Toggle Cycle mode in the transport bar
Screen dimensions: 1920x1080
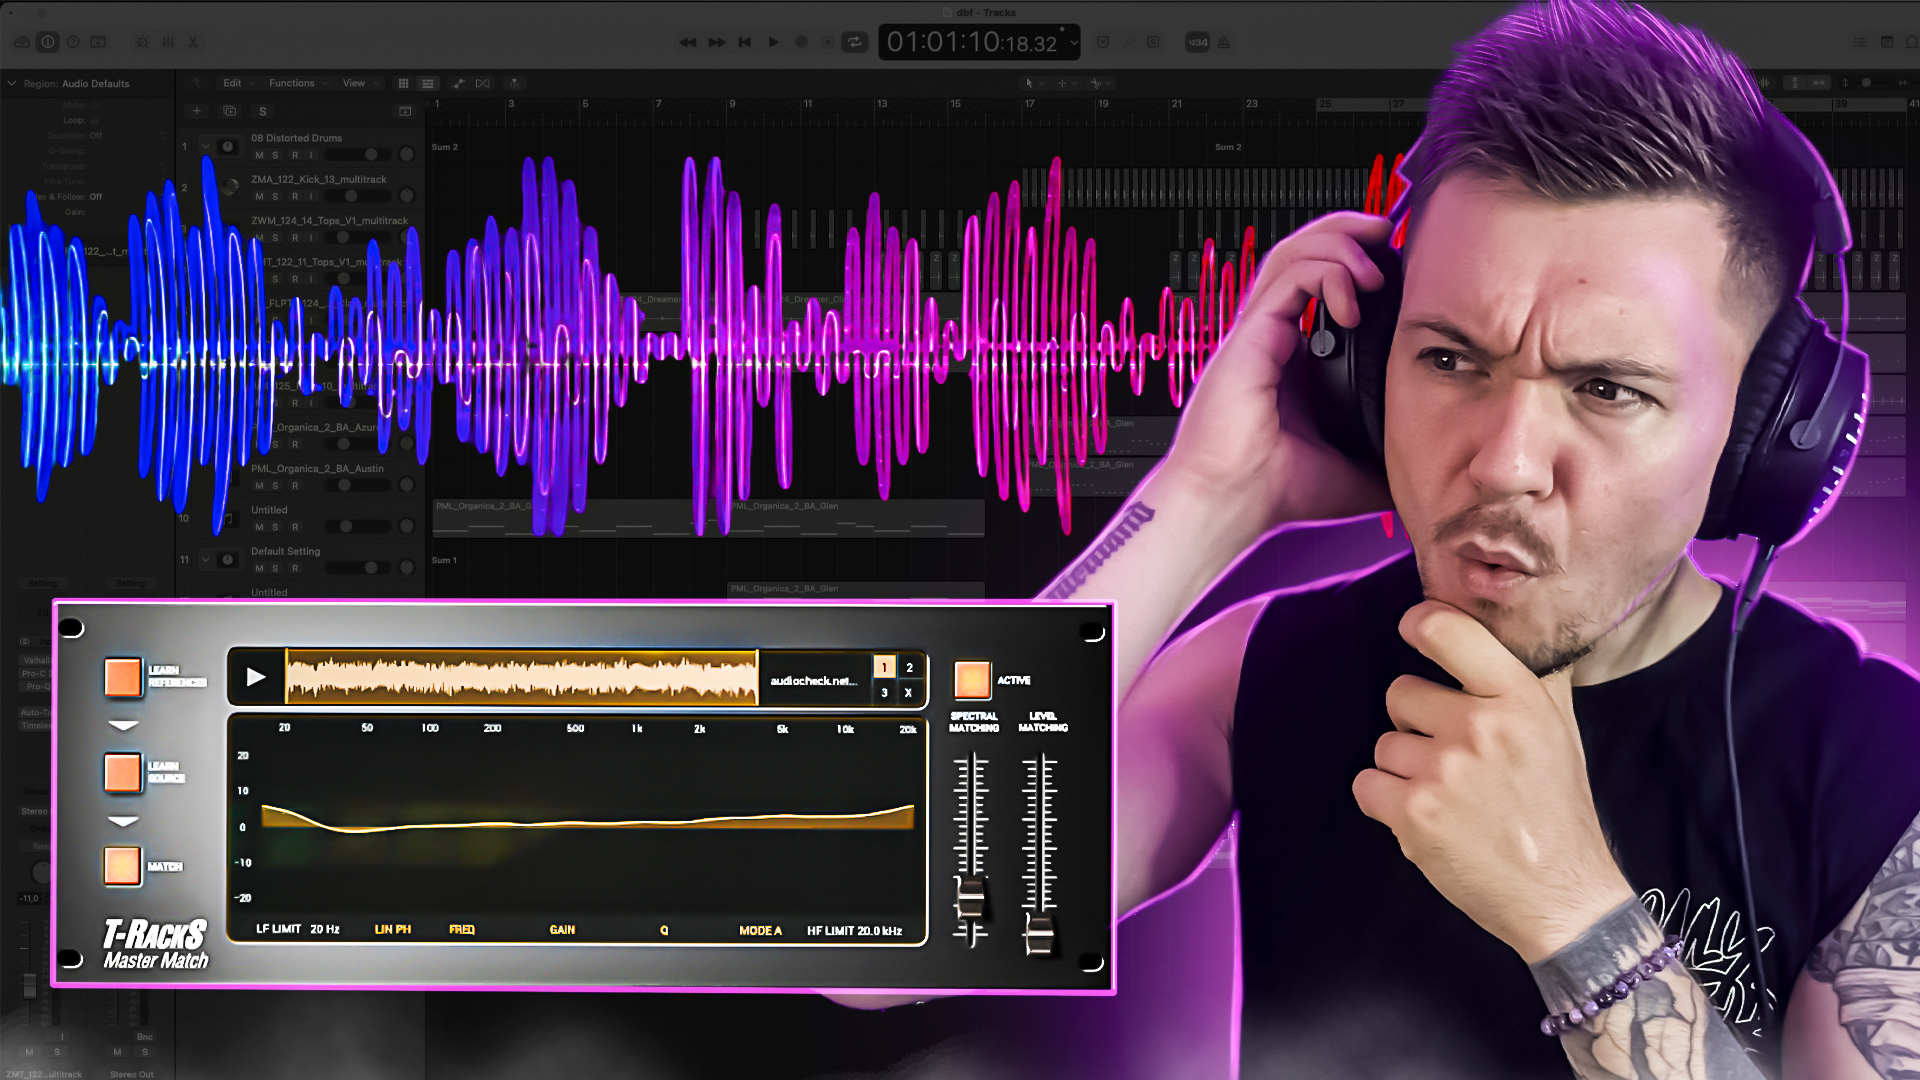(x=854, y=42)
